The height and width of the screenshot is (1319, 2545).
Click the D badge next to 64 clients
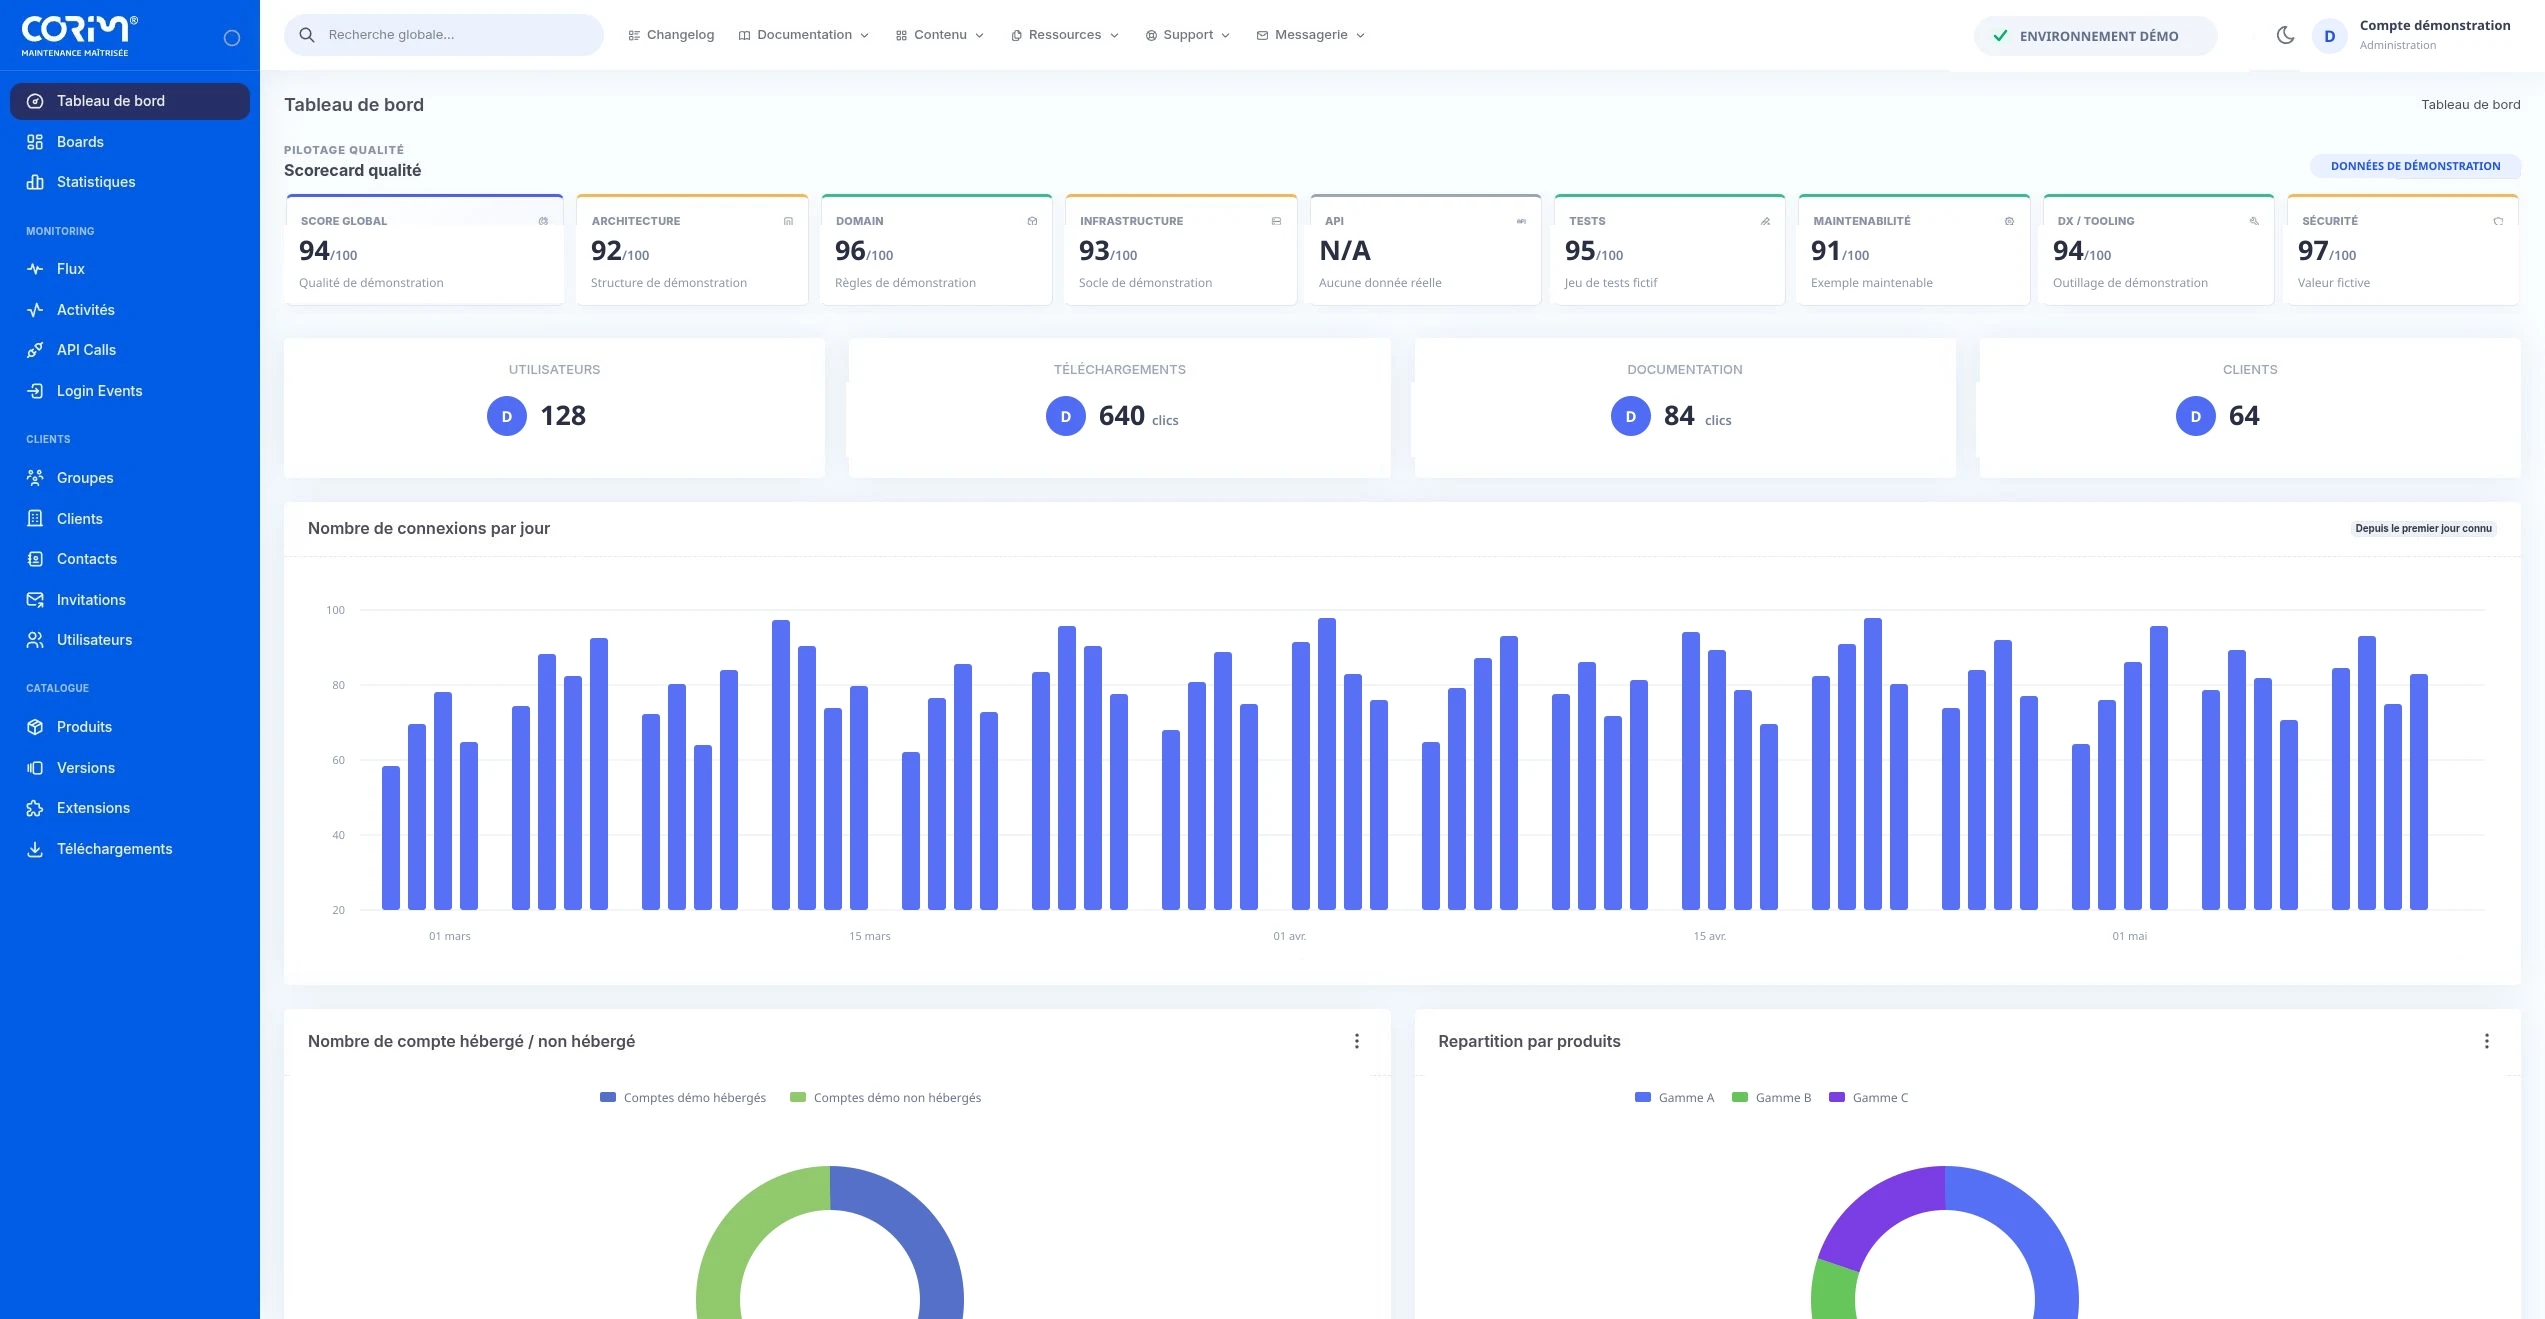tap(2196, 416)
